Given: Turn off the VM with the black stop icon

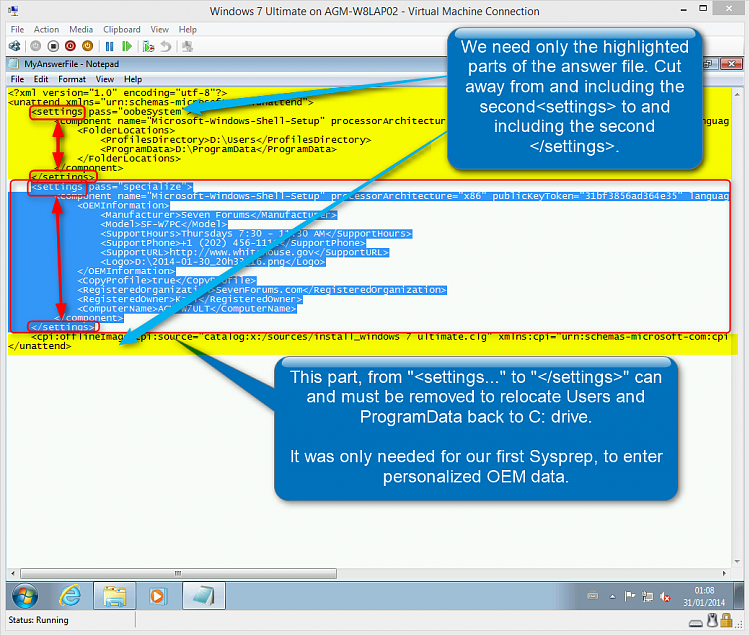Looking at the screenshot, I should (x=53, y=46).
